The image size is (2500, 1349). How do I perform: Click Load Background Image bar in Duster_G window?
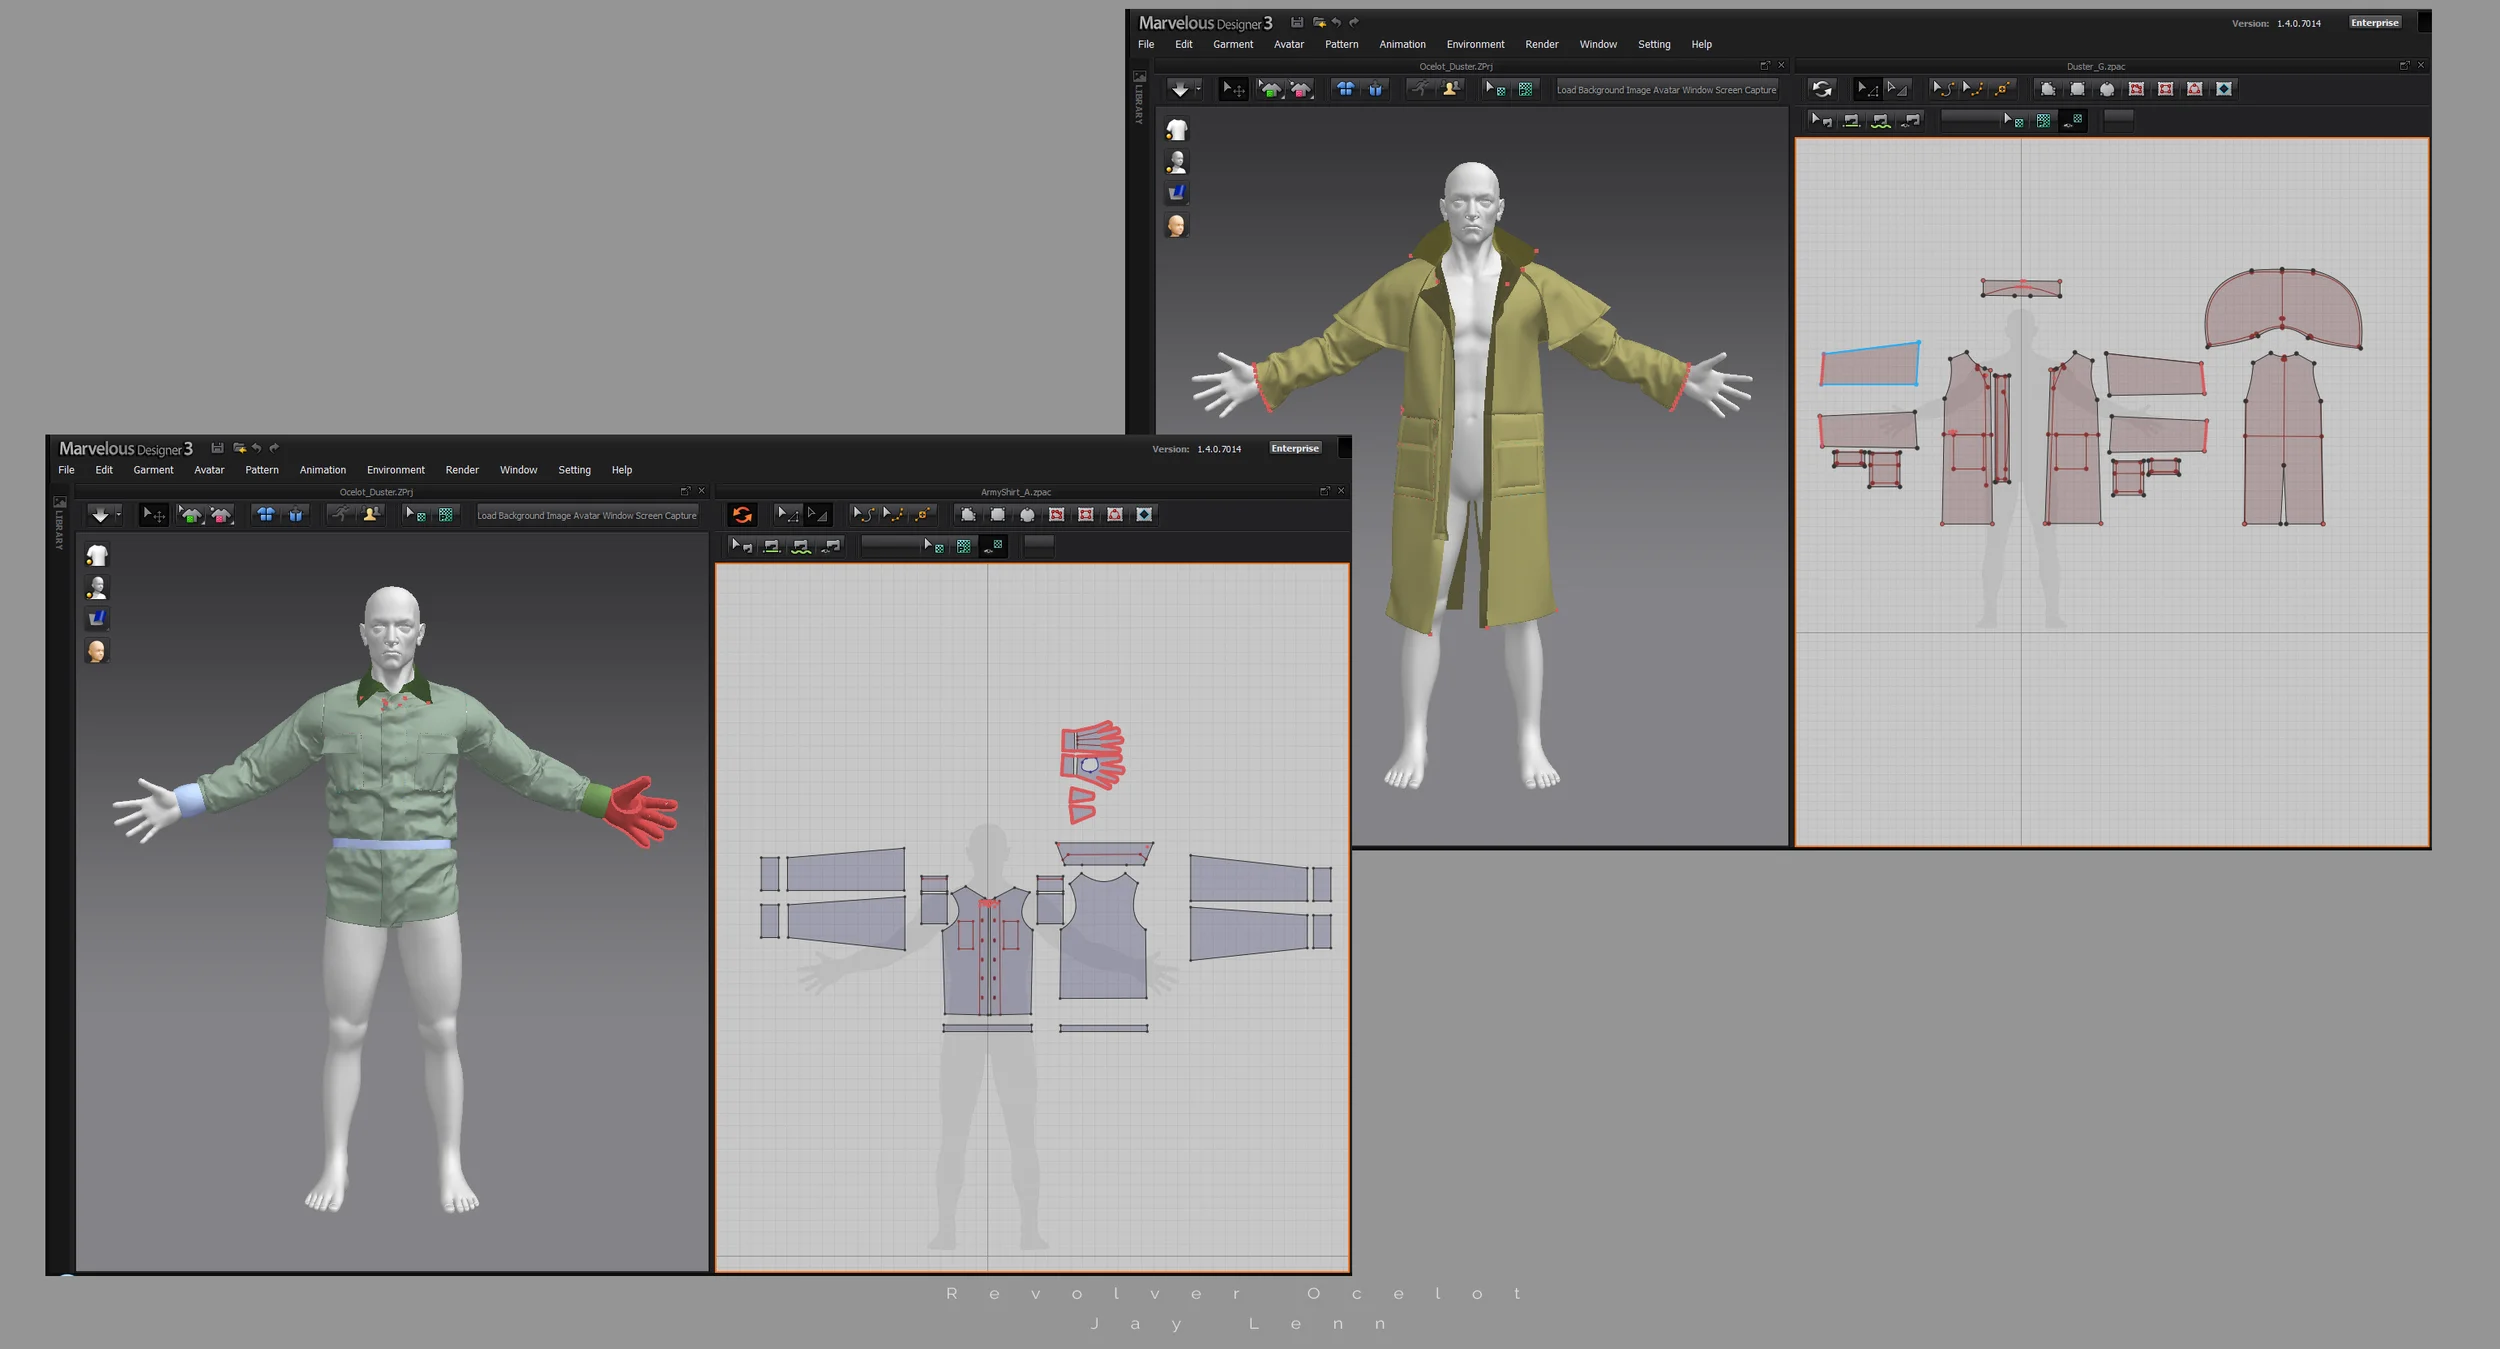pos(1667,89)
